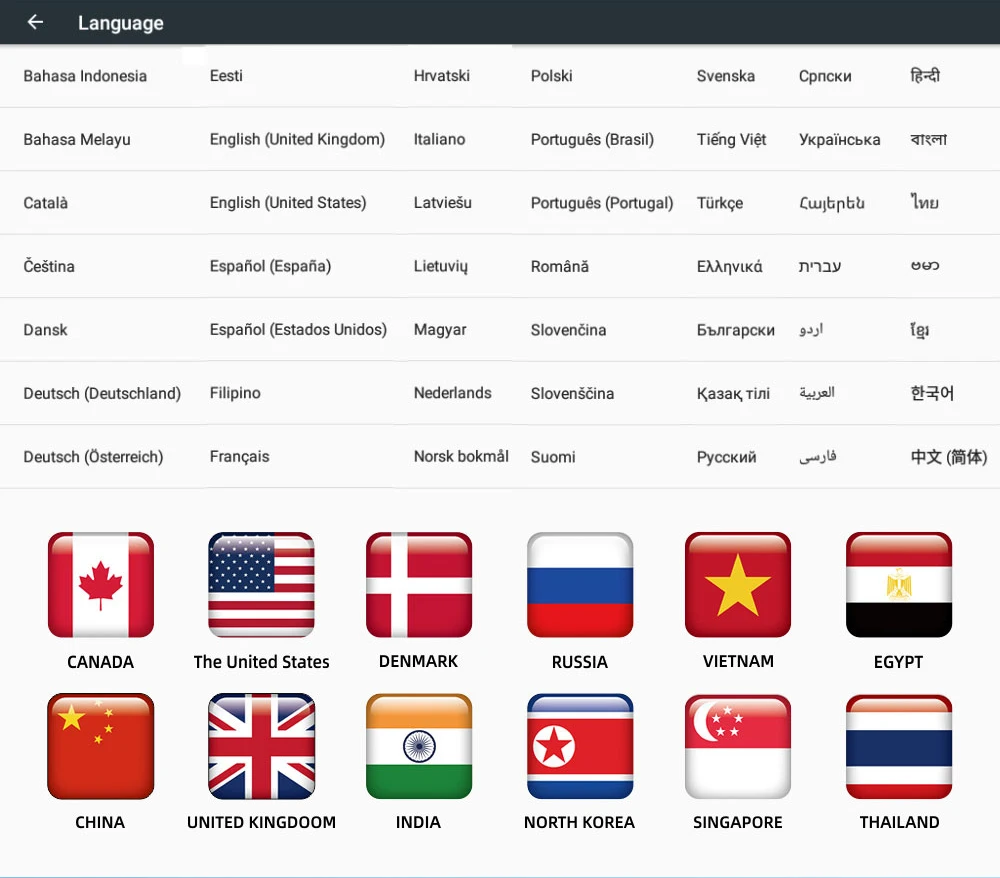Image resolution: width=1000 pixels, height=878 pixels.
Task: Choose Українська language
Action: pos(839,140)
